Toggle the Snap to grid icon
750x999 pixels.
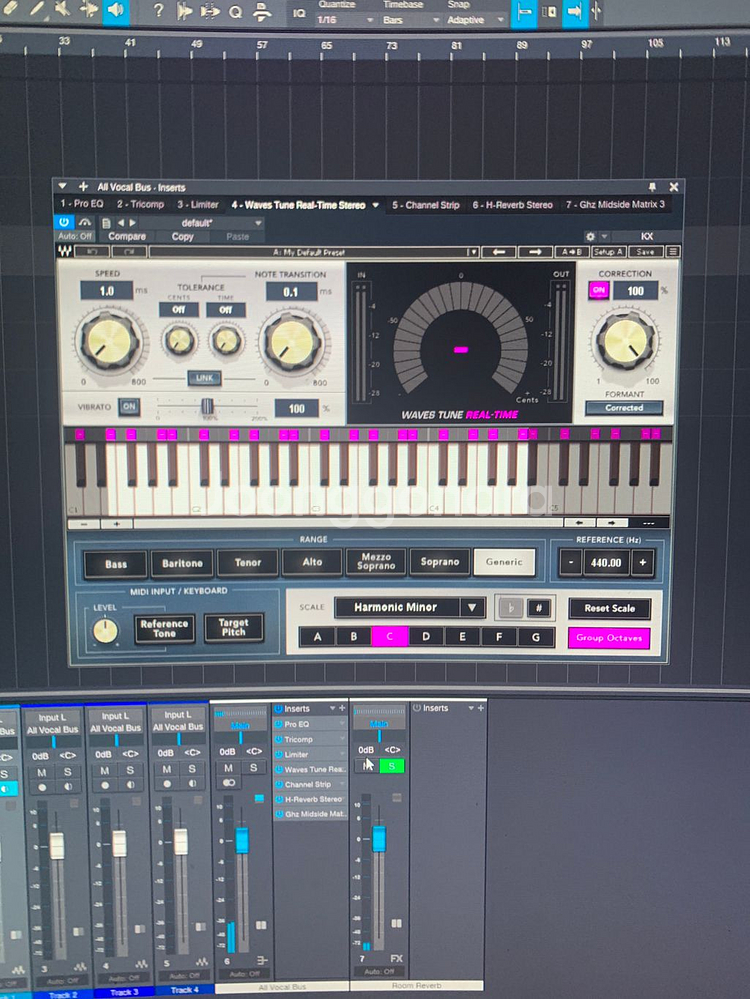click(524, 12)
